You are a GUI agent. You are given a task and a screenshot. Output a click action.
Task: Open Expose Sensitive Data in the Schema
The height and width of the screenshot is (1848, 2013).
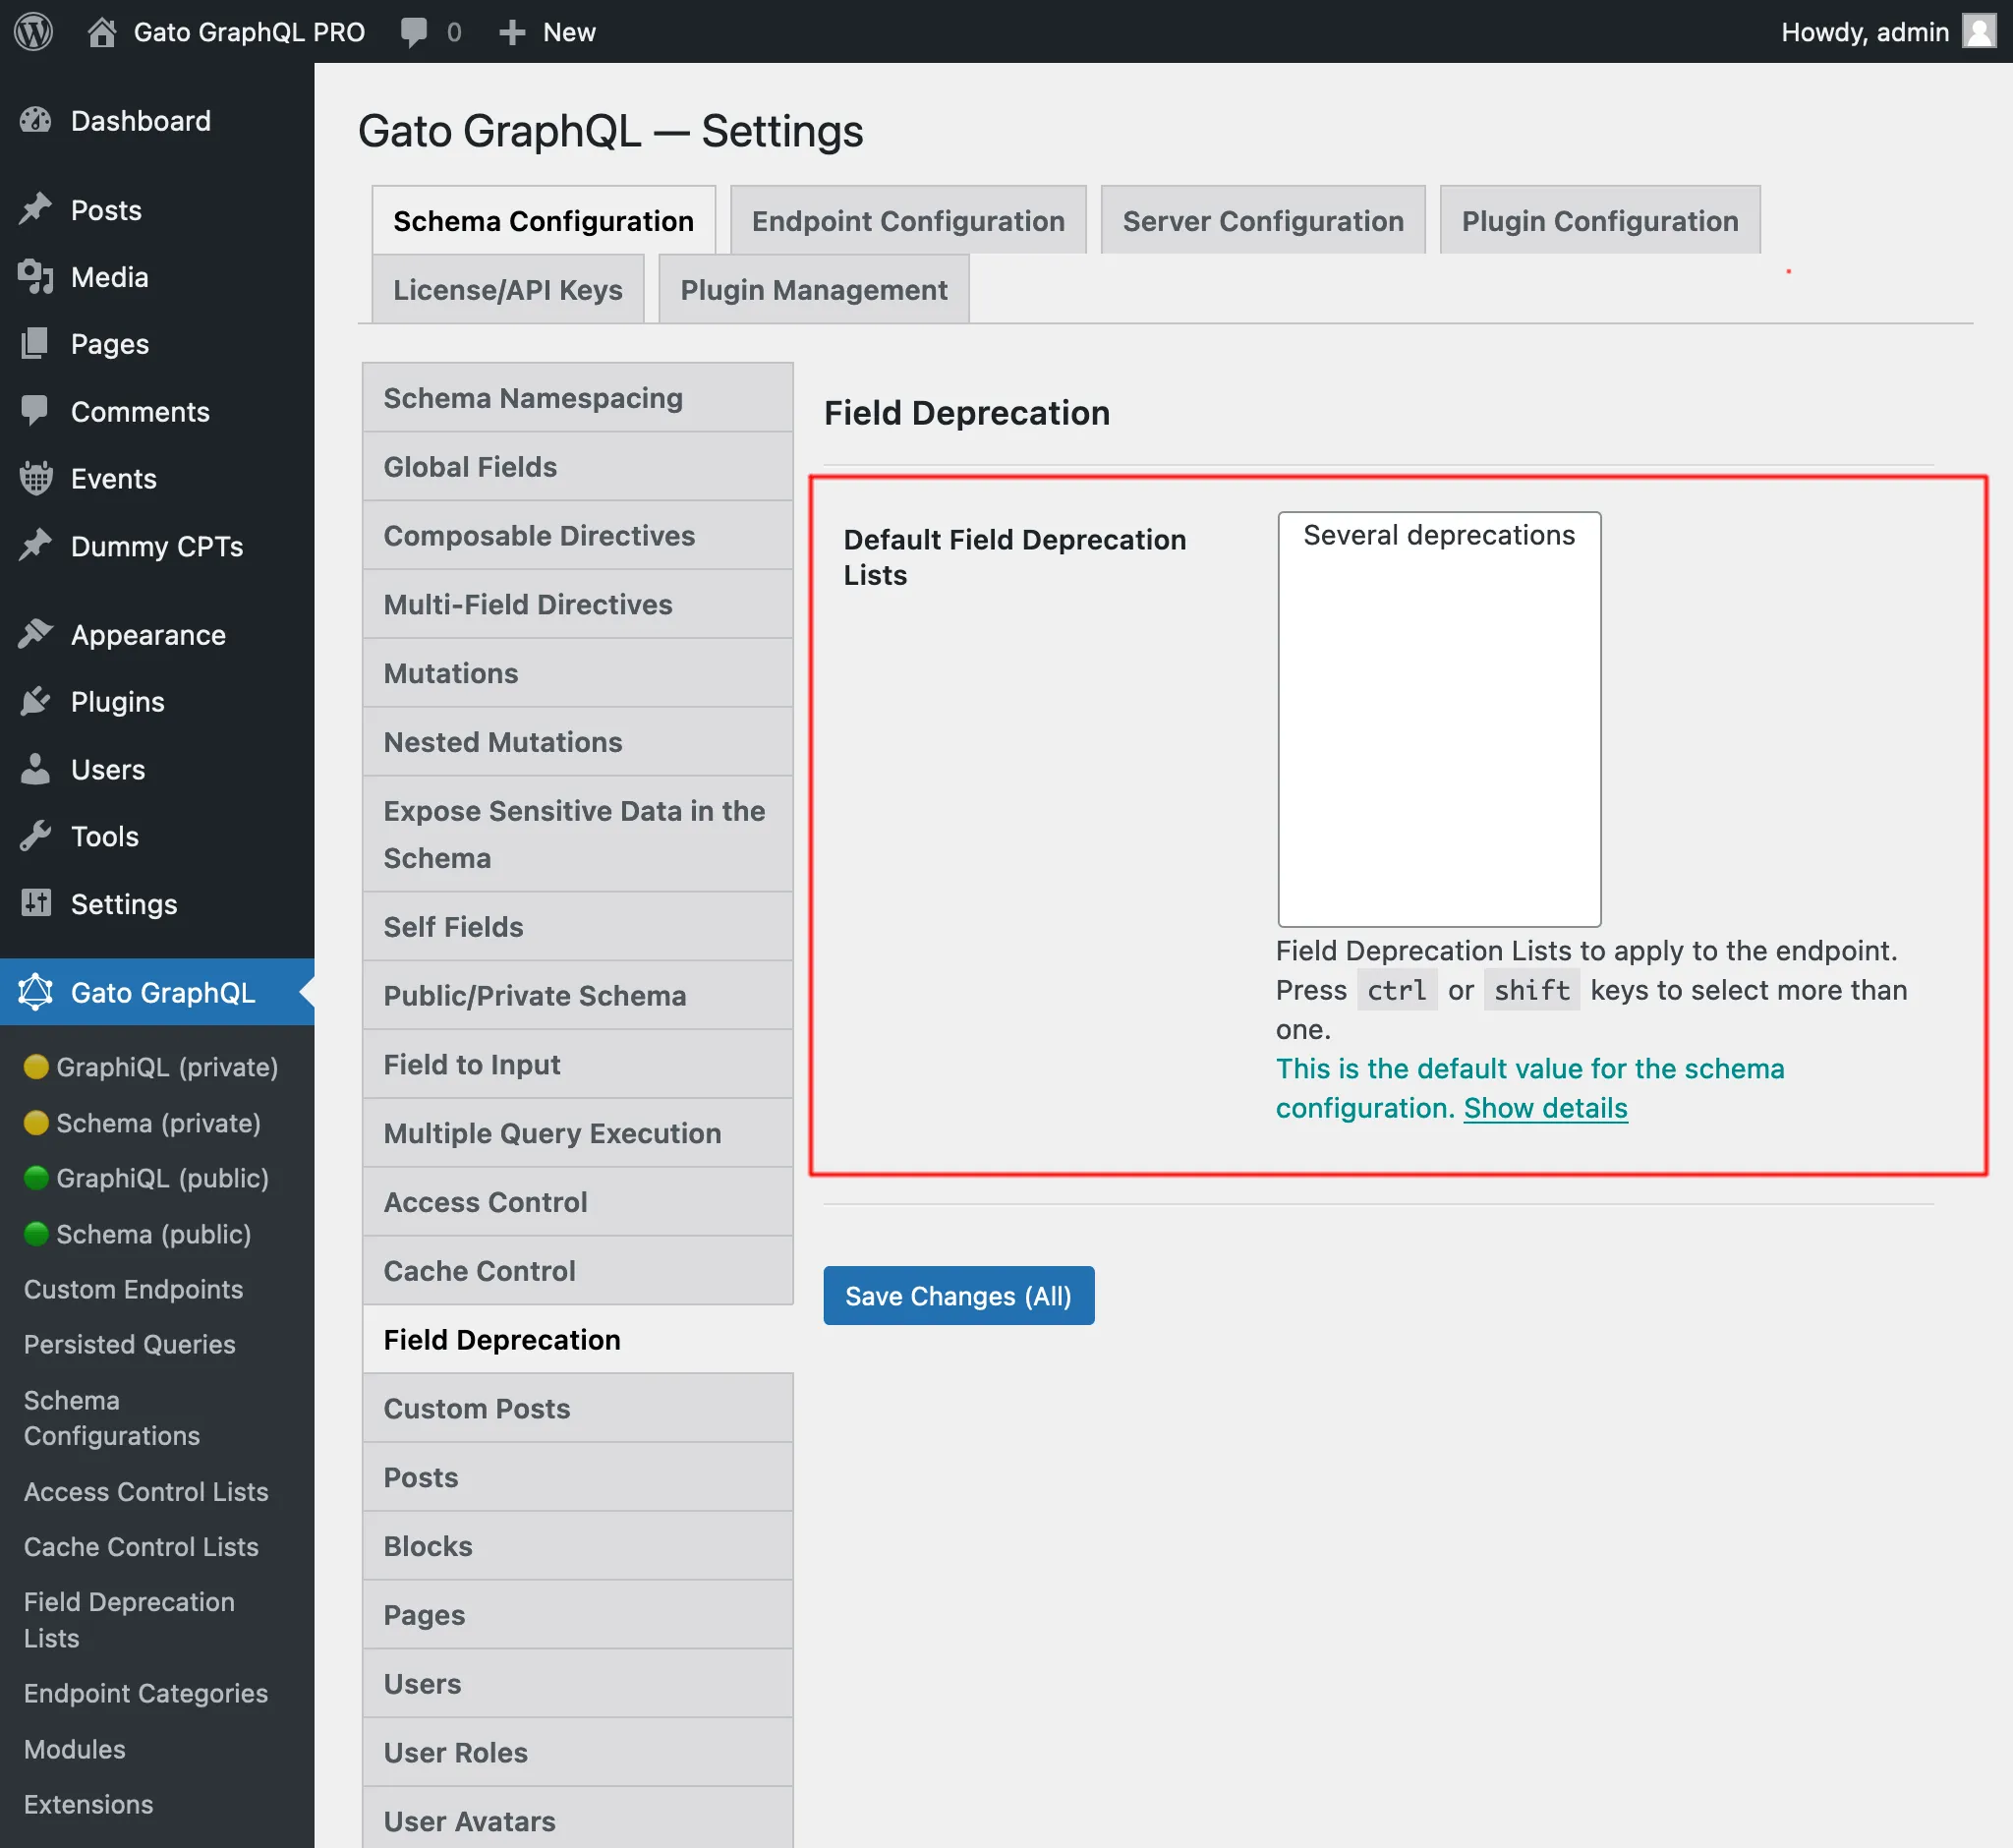click(x=578, y=834)
